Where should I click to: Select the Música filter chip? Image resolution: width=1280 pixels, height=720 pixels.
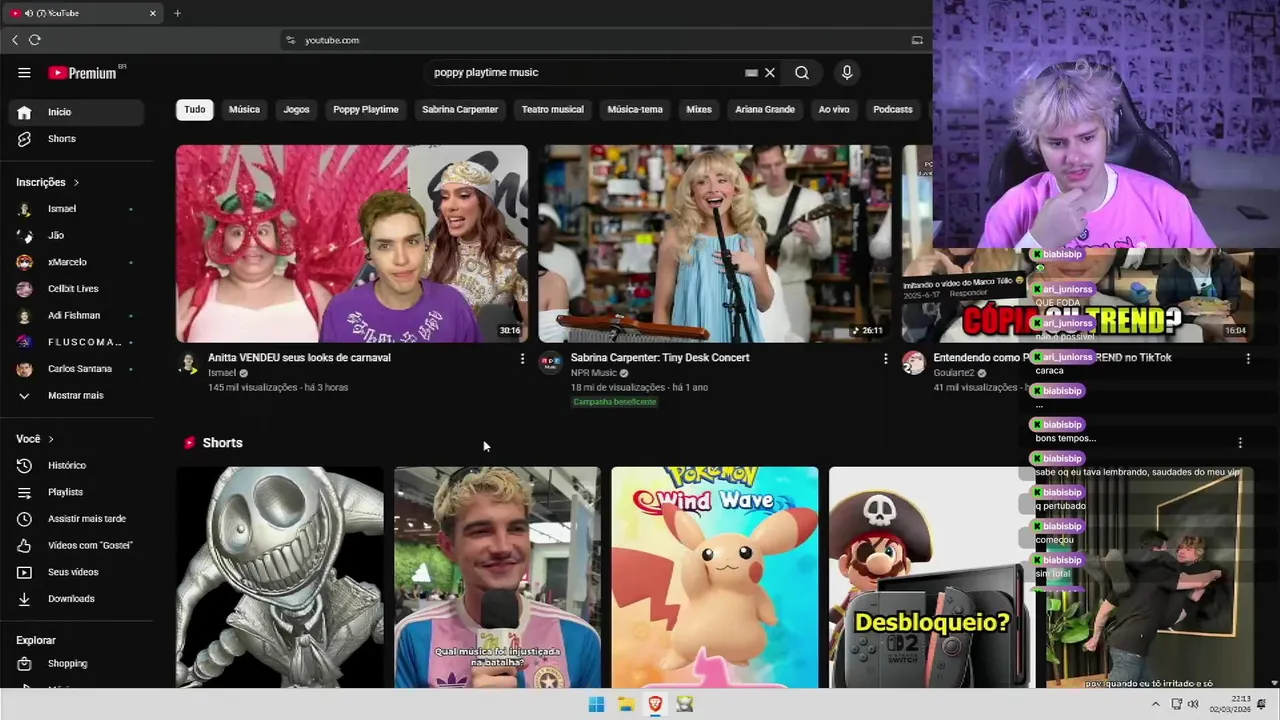pyautogui.click(x=244, y=110)
